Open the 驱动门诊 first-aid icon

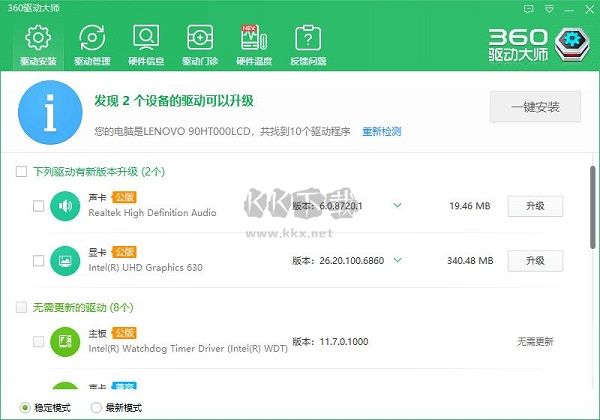[x=200, y=37]
